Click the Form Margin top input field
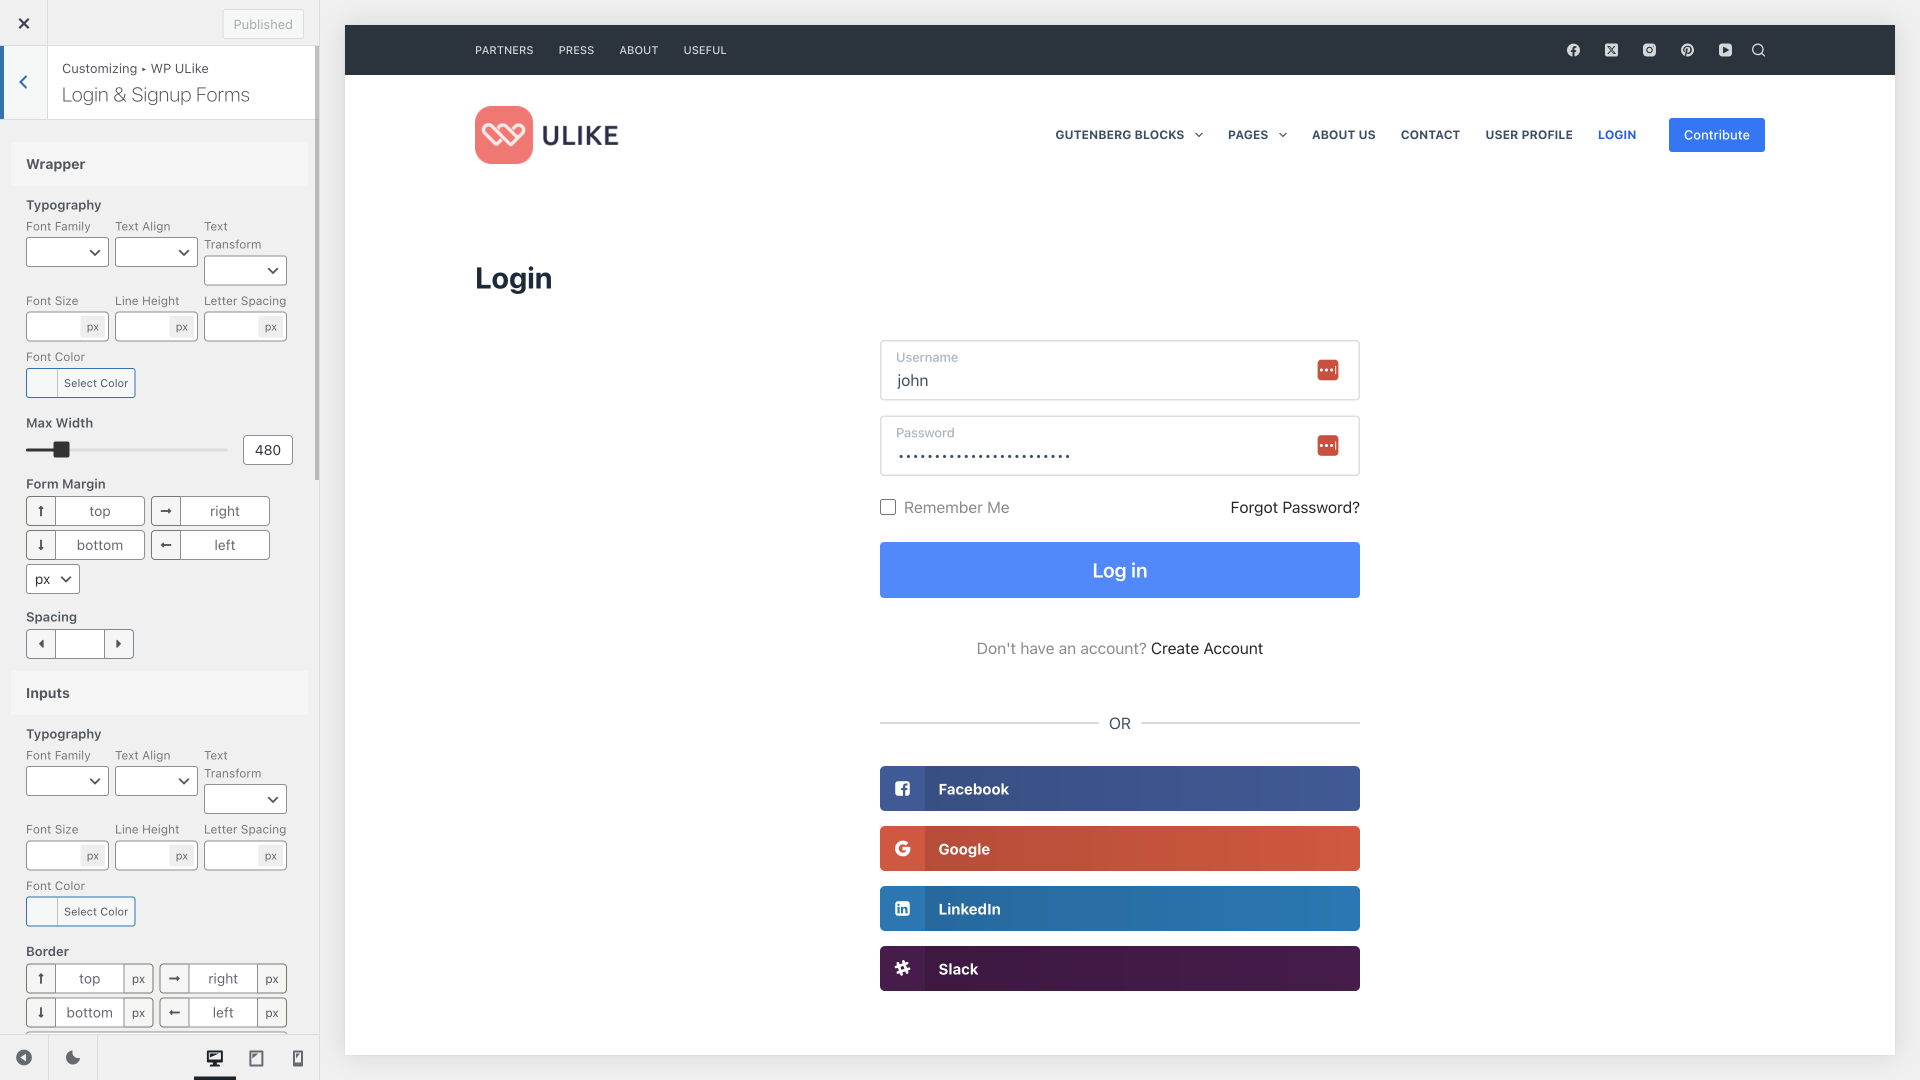 99,510
